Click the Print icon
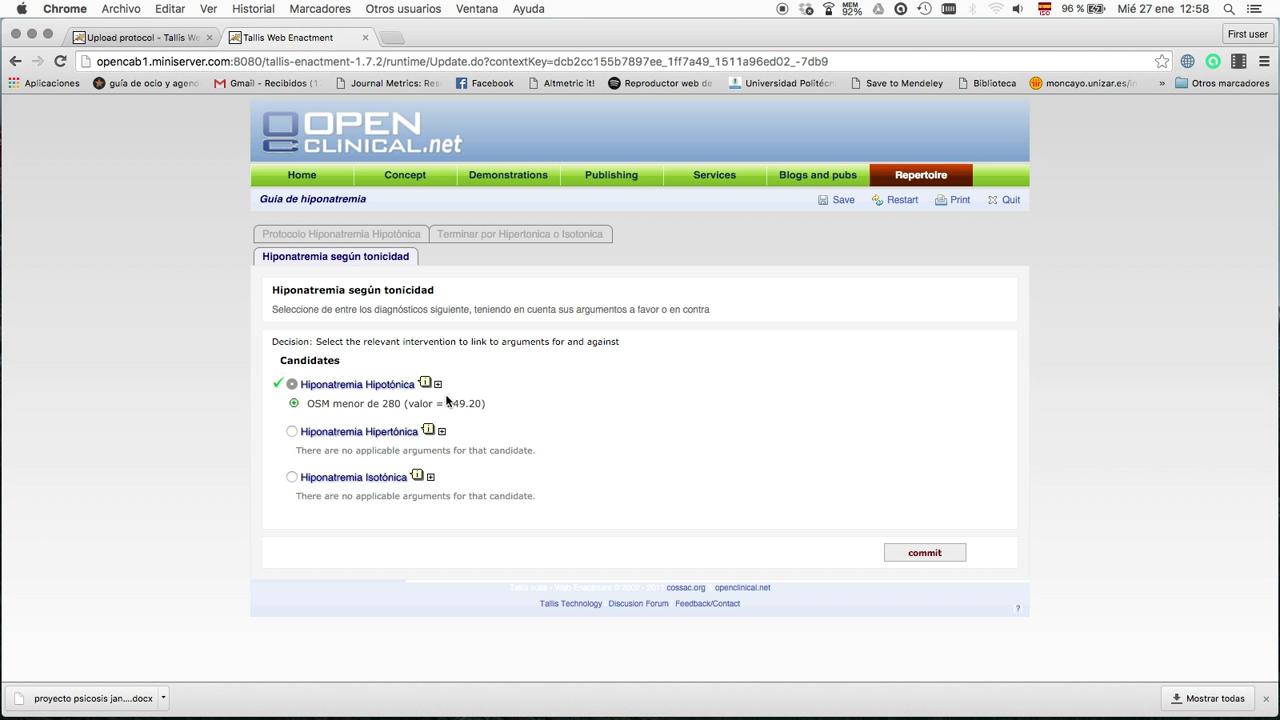 pyautogui.click(x=941, y=200)
